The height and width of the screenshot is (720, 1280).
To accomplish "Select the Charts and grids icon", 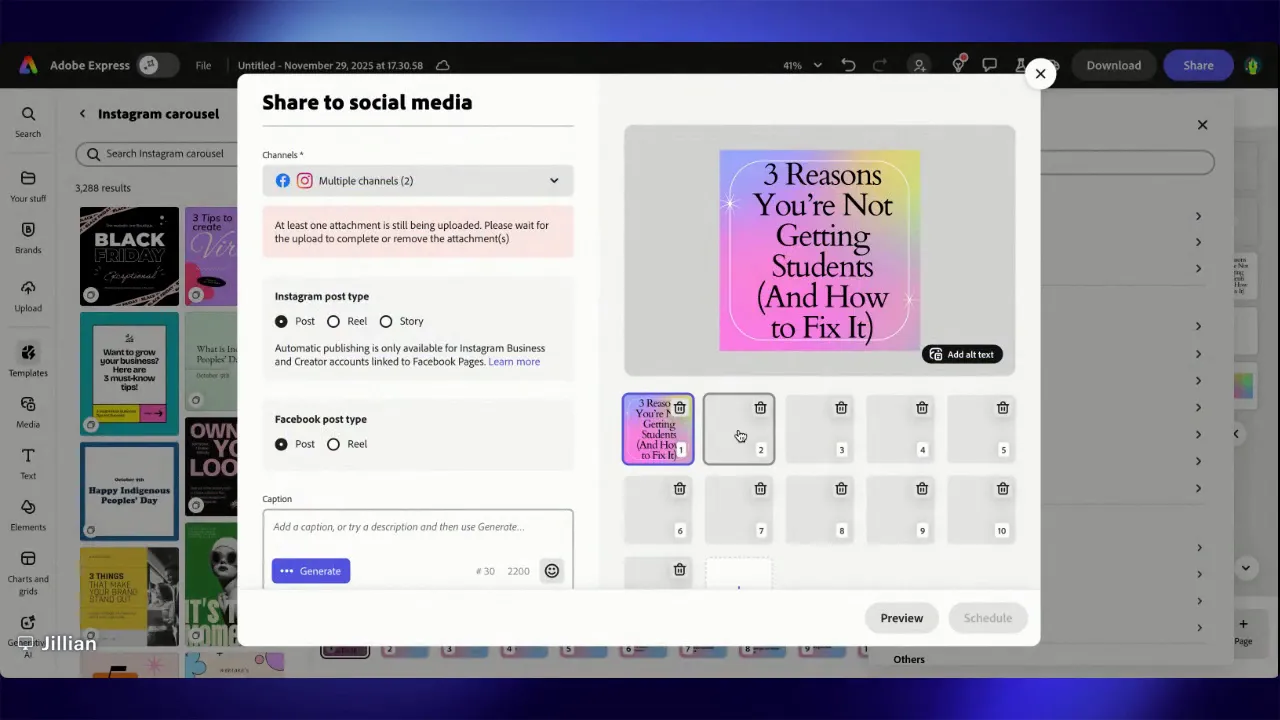I will (x=27, y=566).
